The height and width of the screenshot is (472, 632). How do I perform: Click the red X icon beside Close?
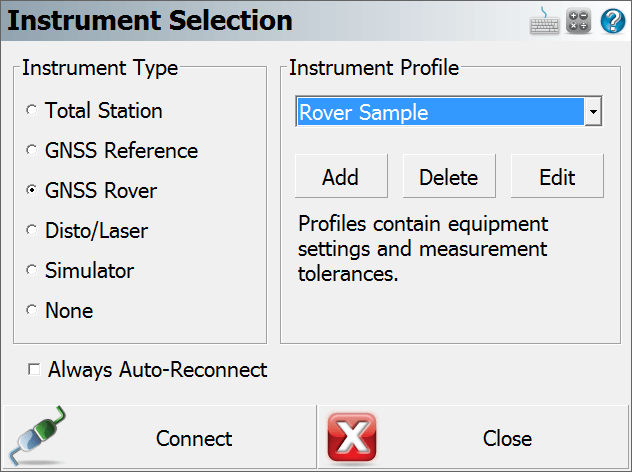click(x=352, y=437)
